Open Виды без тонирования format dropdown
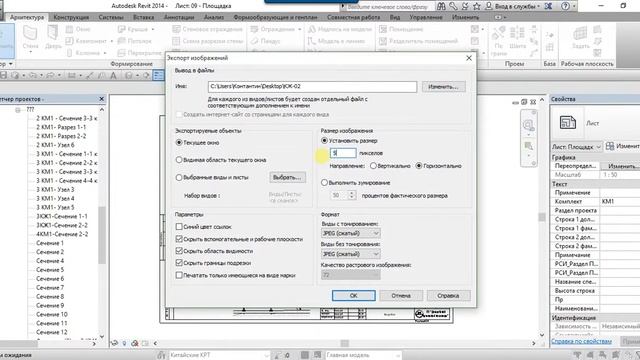This screenshot has height=360, width=640. [351, 254]
